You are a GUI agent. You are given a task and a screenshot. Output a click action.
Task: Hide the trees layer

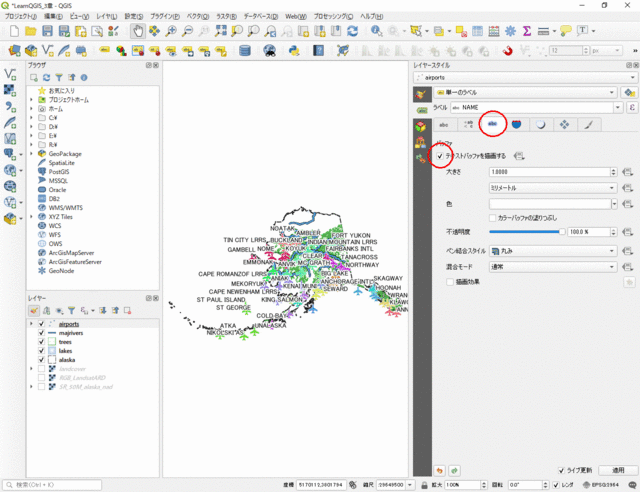click(x=41, y=342)
